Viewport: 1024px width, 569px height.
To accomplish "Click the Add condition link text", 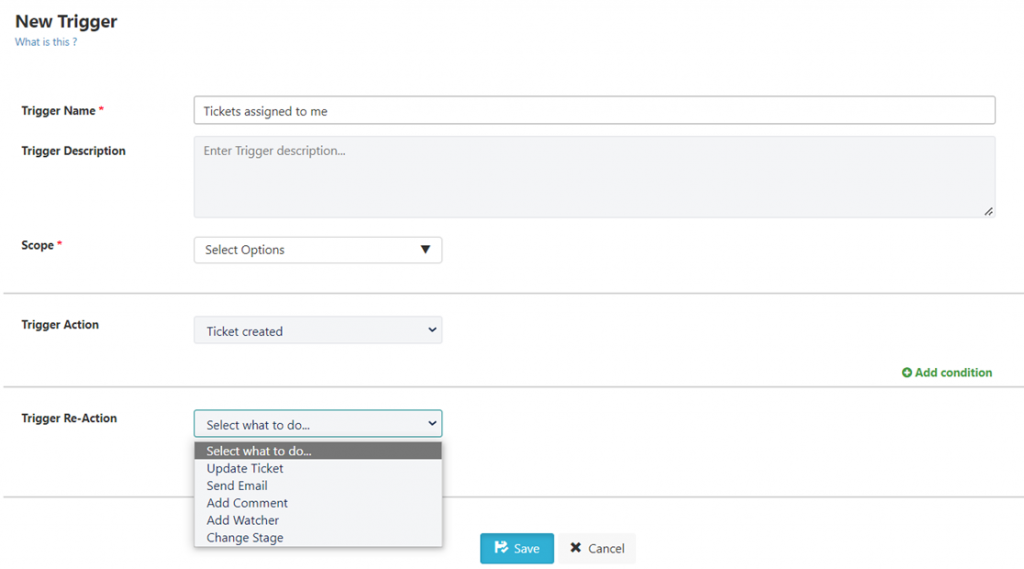I will 953,372.
